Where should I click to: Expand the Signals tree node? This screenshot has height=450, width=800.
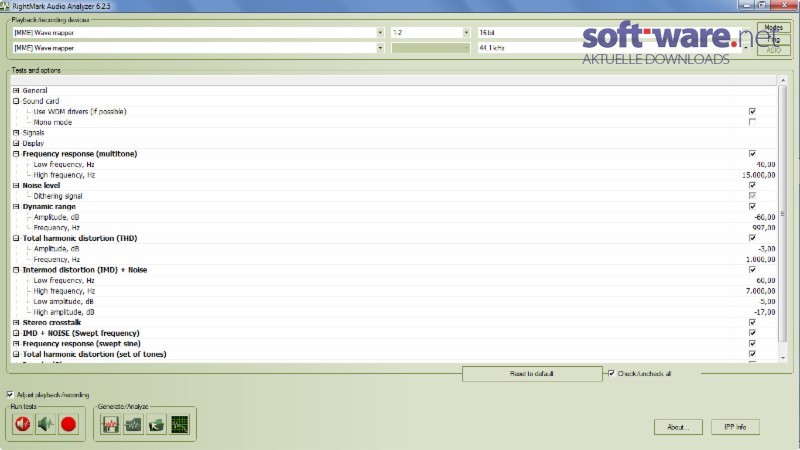point(16,133)
